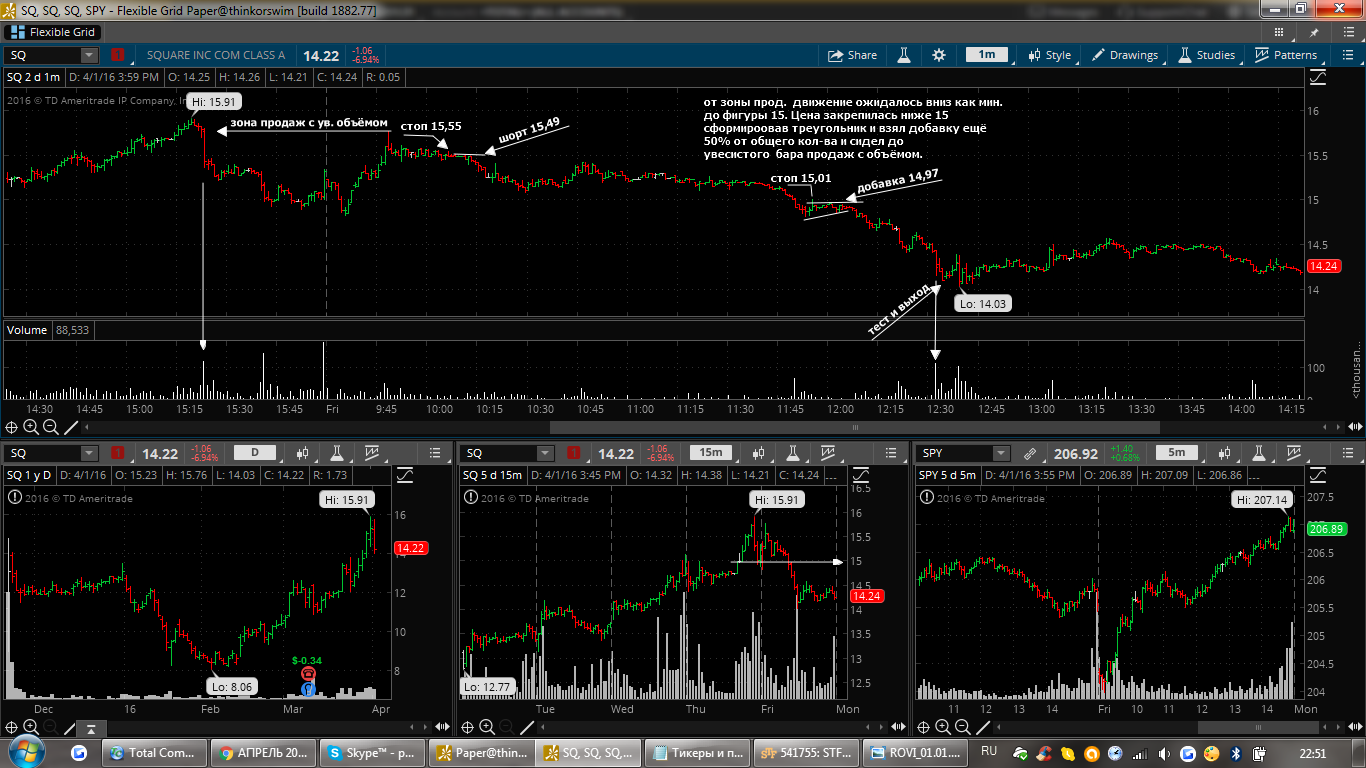
Task: Open the Drawings menu
Action: [x=1124, y=55]
